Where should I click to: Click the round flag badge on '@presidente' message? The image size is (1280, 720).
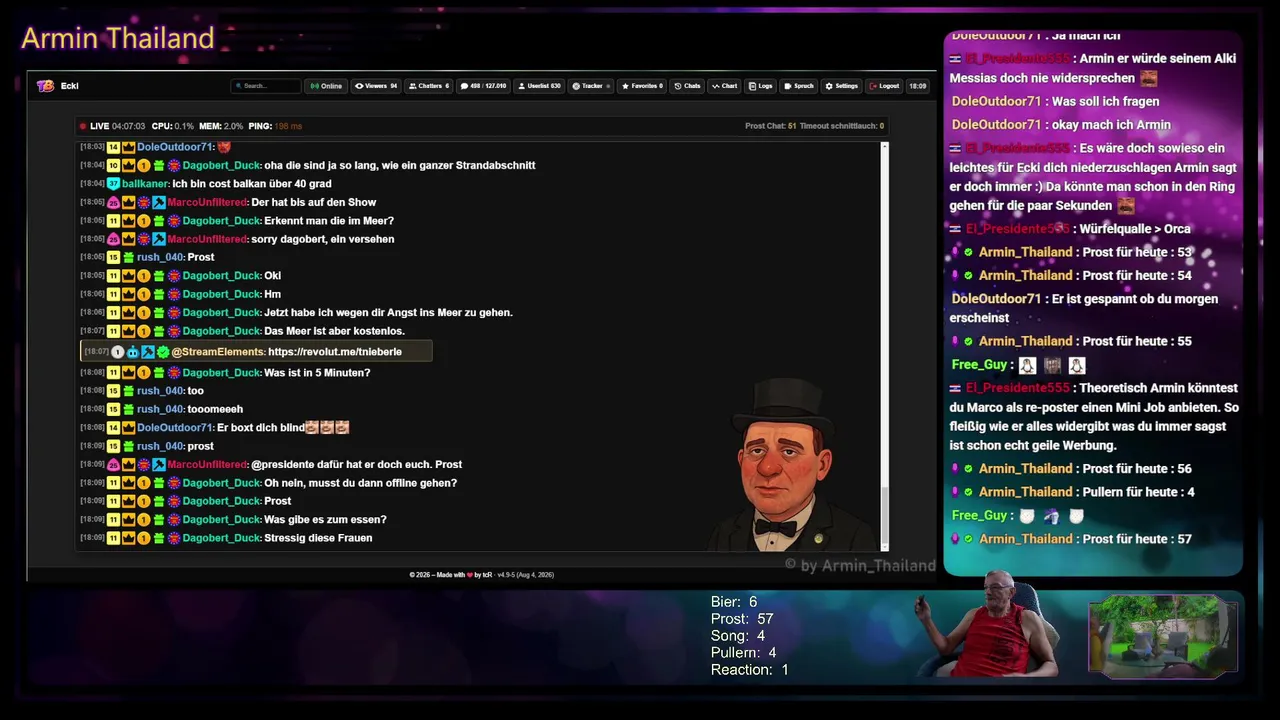click(144, 465)
